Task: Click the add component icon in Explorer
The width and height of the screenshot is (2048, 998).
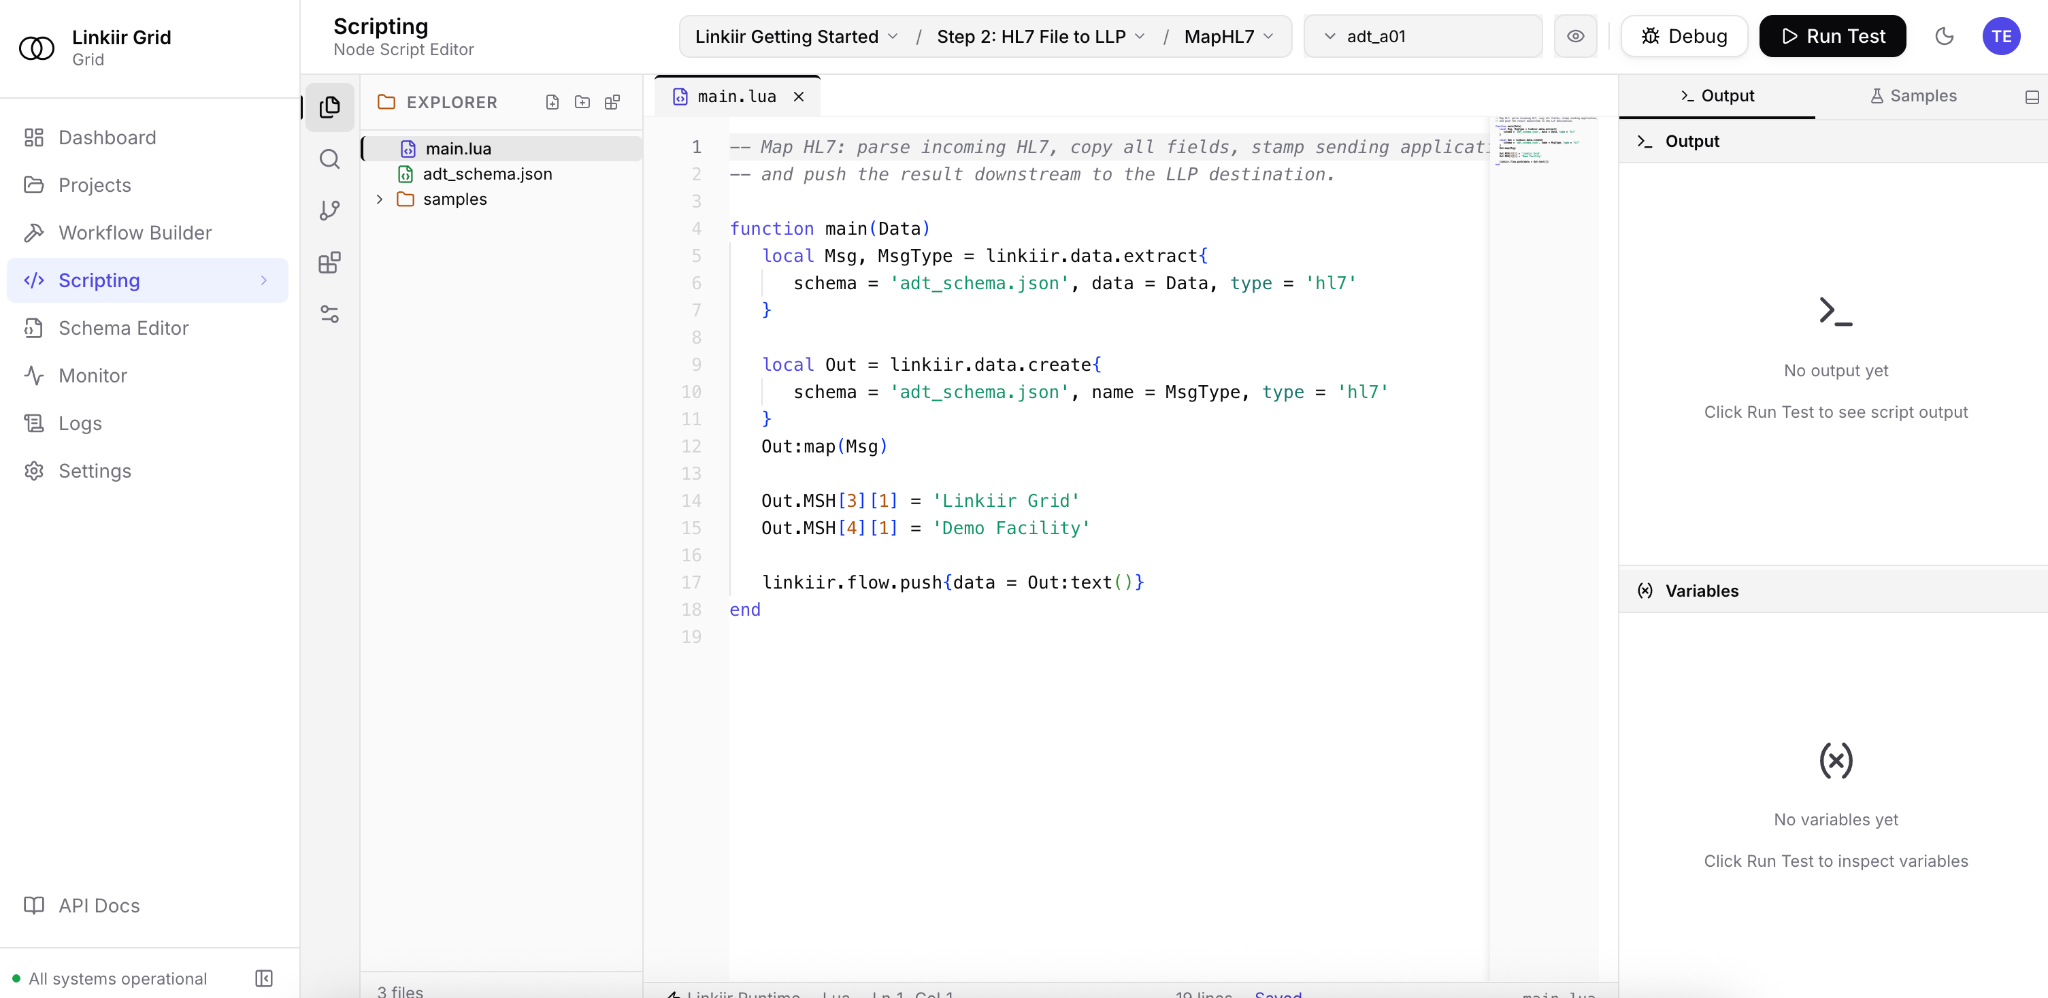Action: pos(613,102)
